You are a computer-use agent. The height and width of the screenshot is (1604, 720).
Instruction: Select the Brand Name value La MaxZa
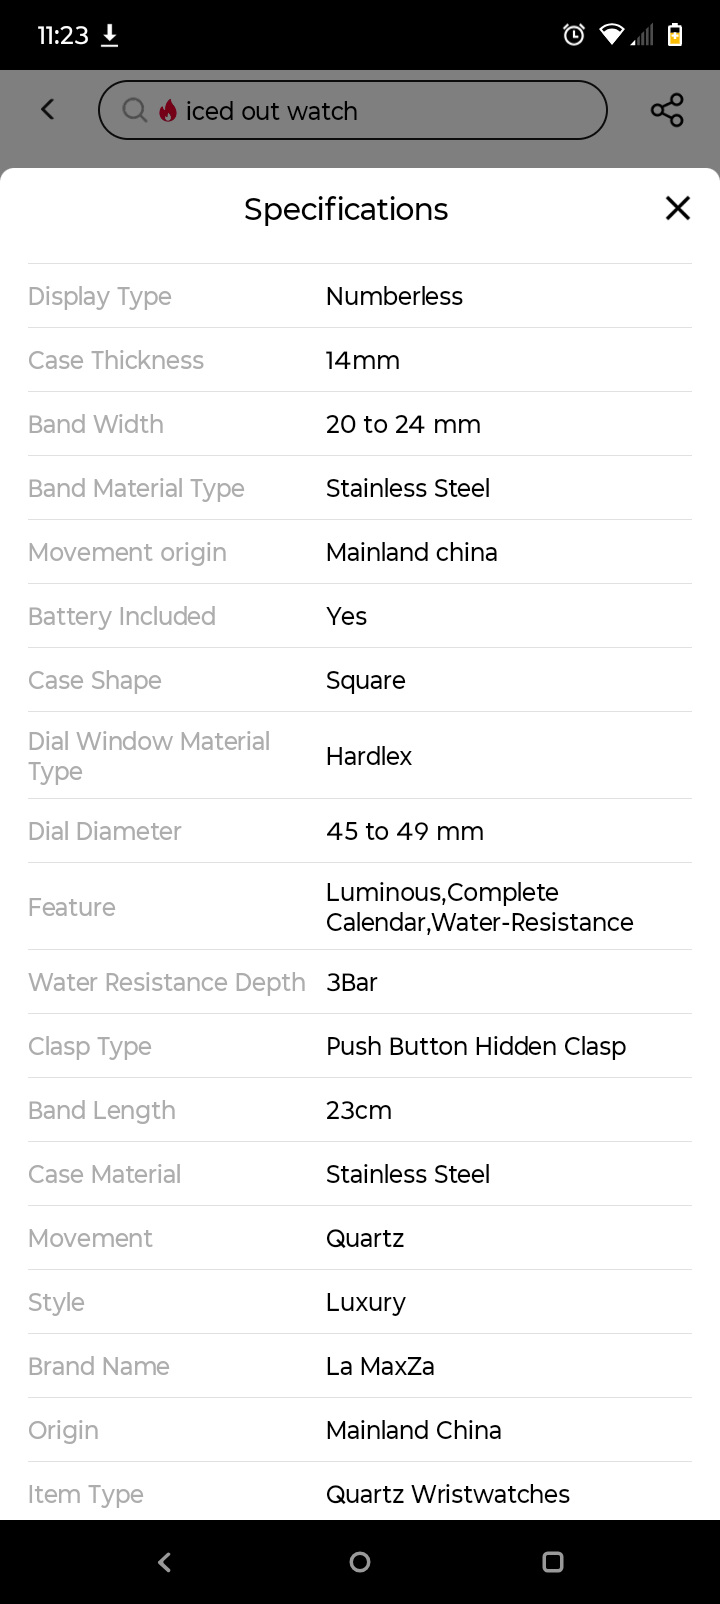click(380, 1366)
